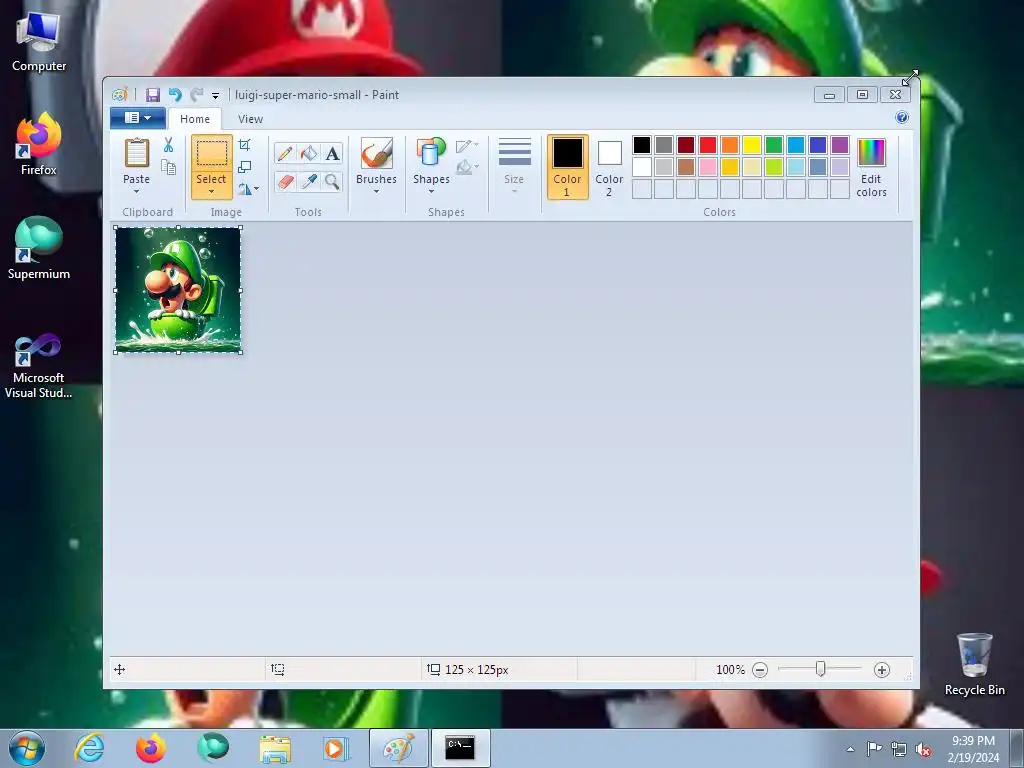Pick the yellow color swatch
The height and width of the screenshot is (768, 1024).
coord(752,145)
